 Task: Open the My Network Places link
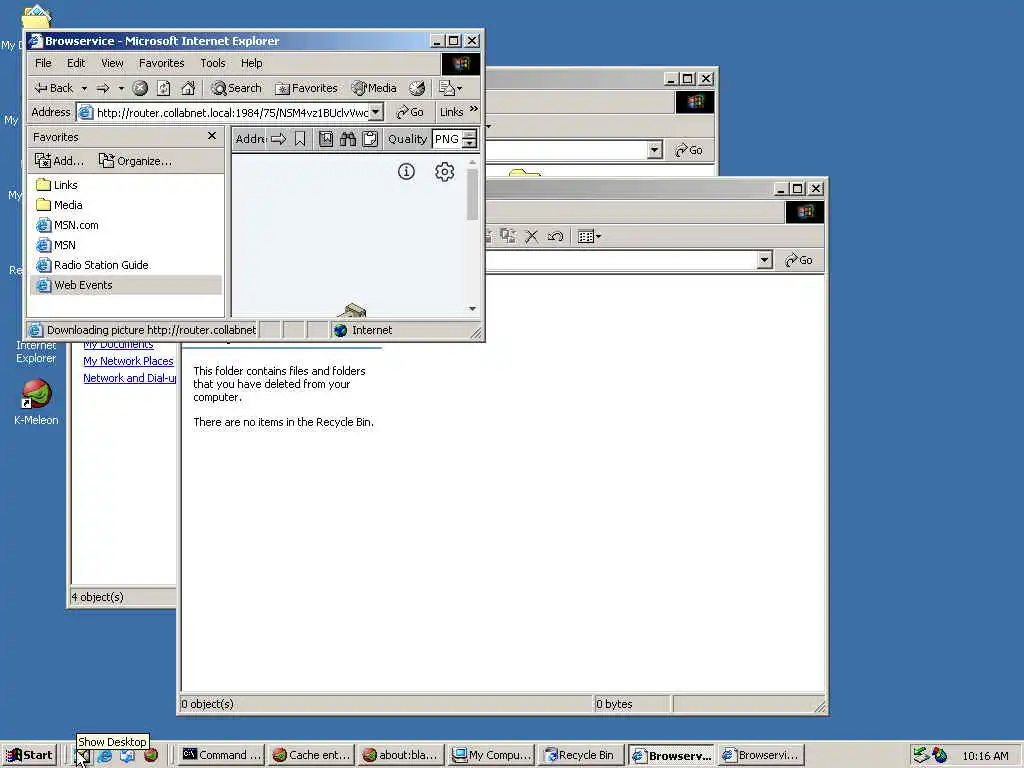coord(128,361)
